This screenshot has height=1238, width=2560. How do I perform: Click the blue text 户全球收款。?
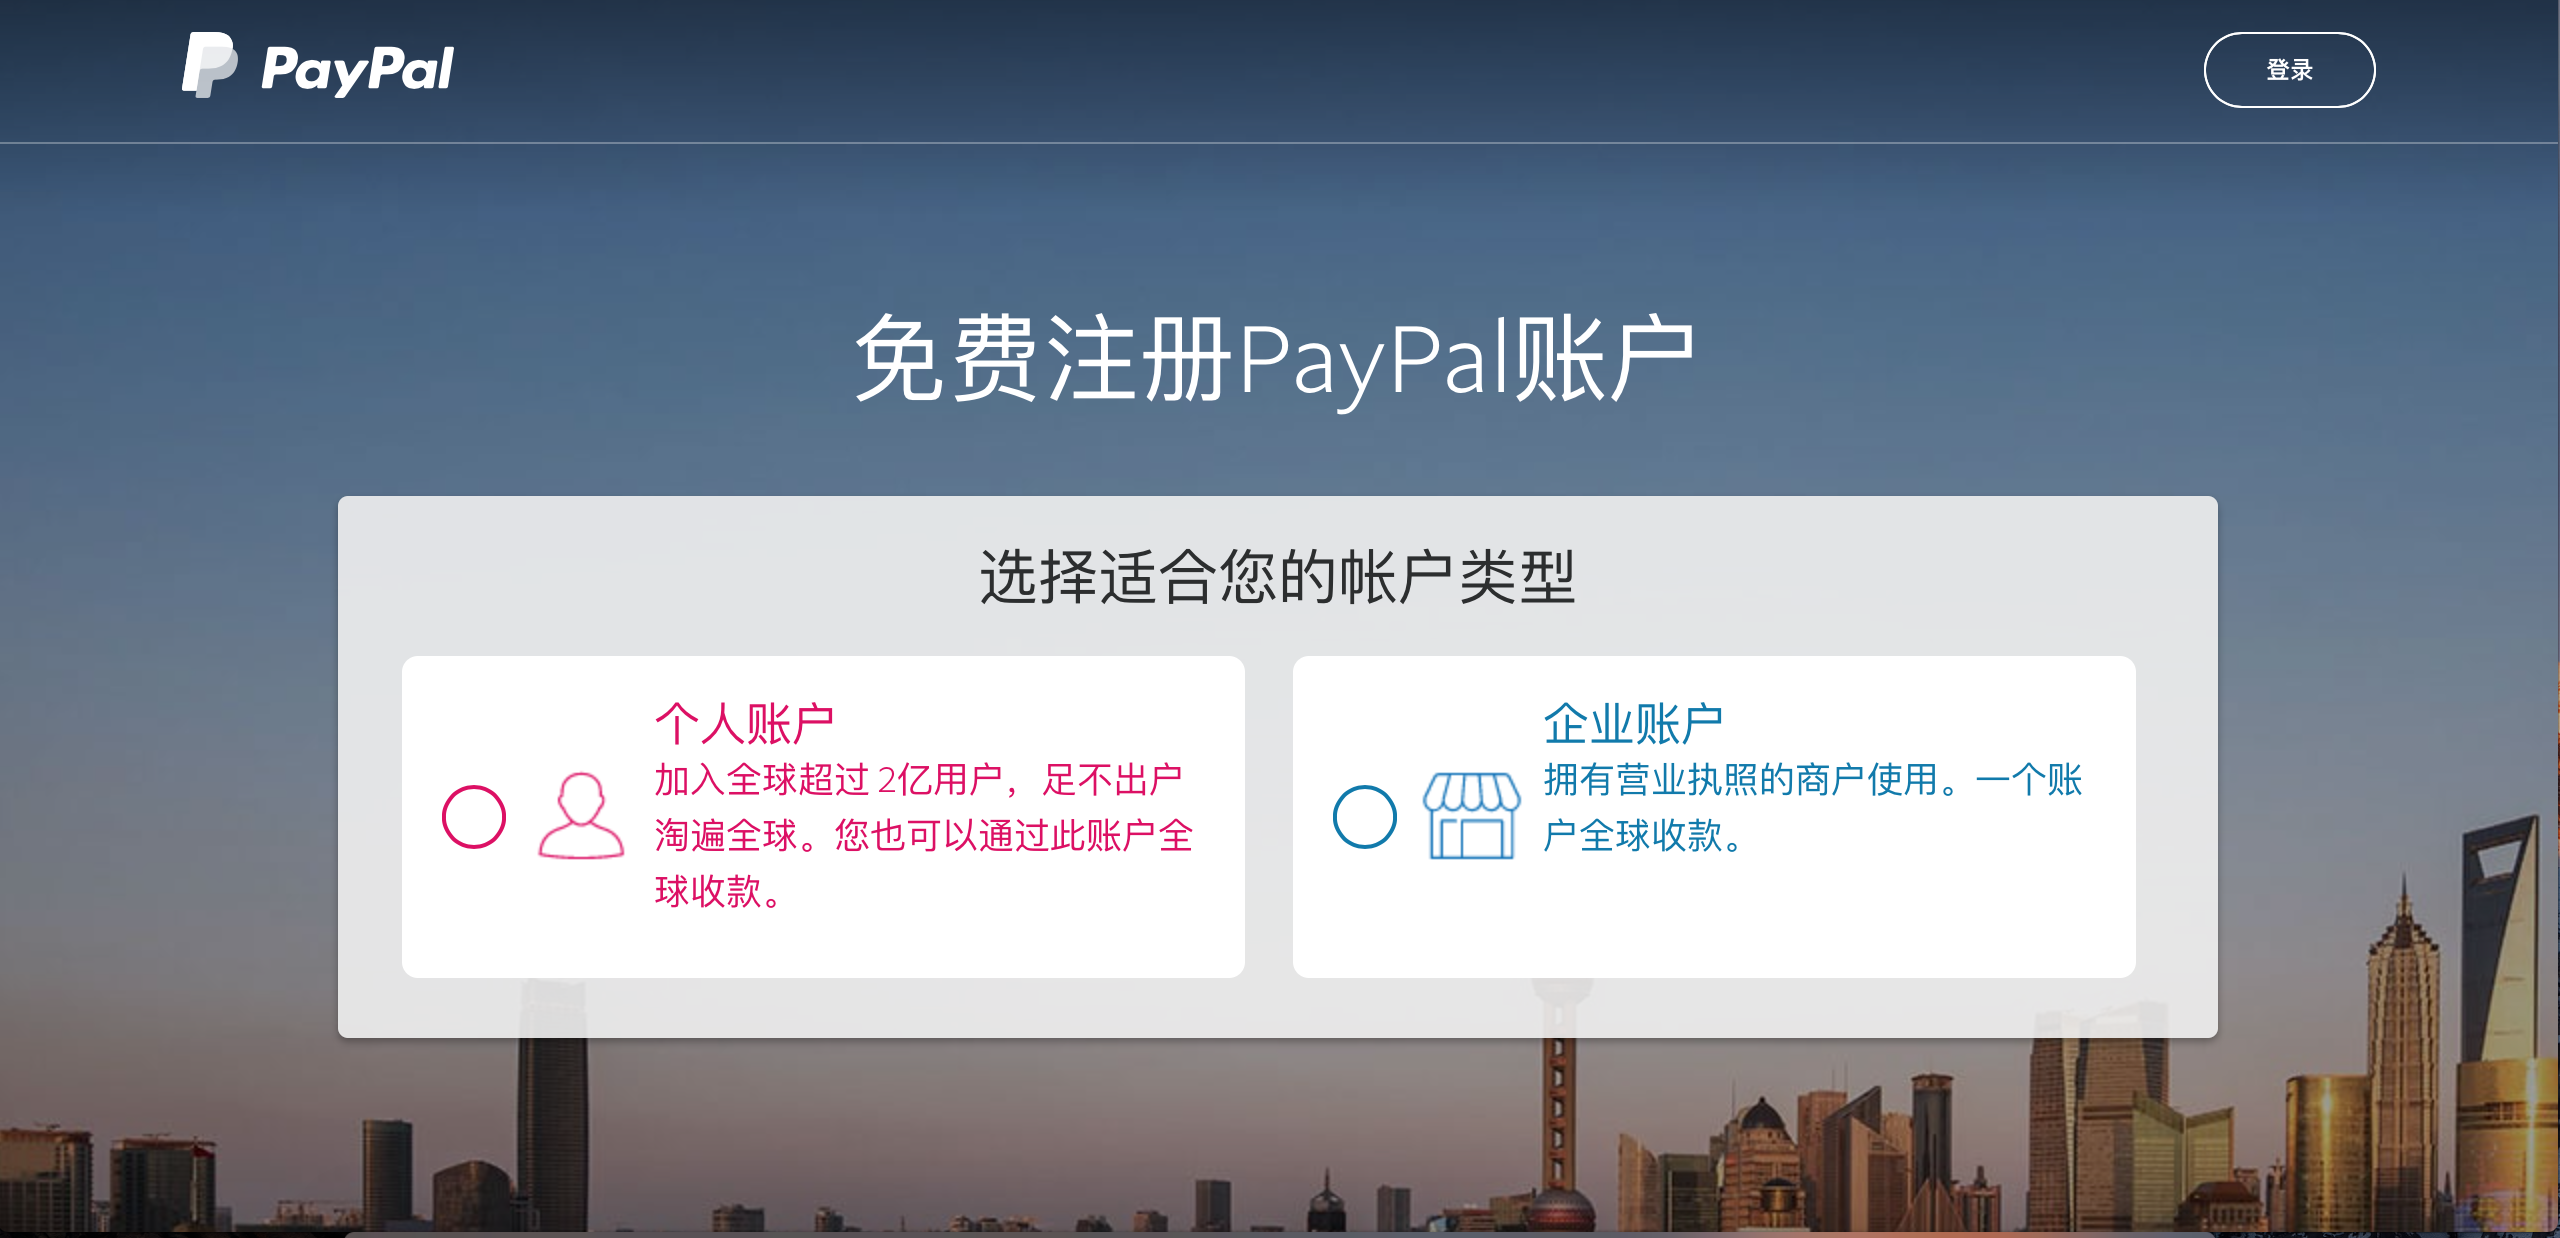click(1645, 836)
